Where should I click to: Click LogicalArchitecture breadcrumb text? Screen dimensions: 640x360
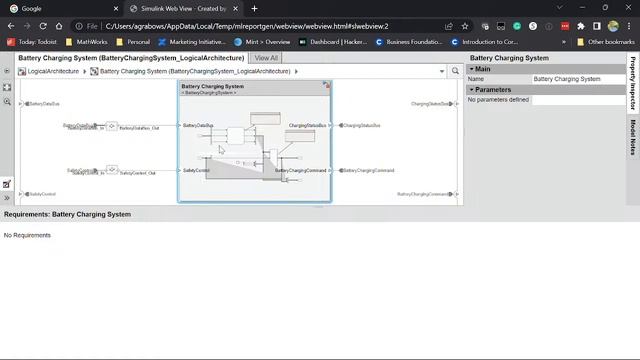point(53,71)
